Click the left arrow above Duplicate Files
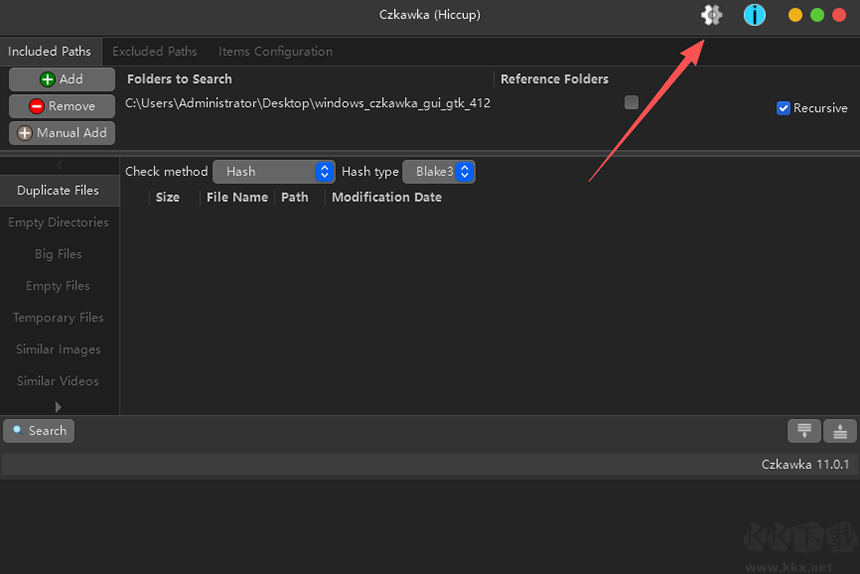 coord(58,164)
